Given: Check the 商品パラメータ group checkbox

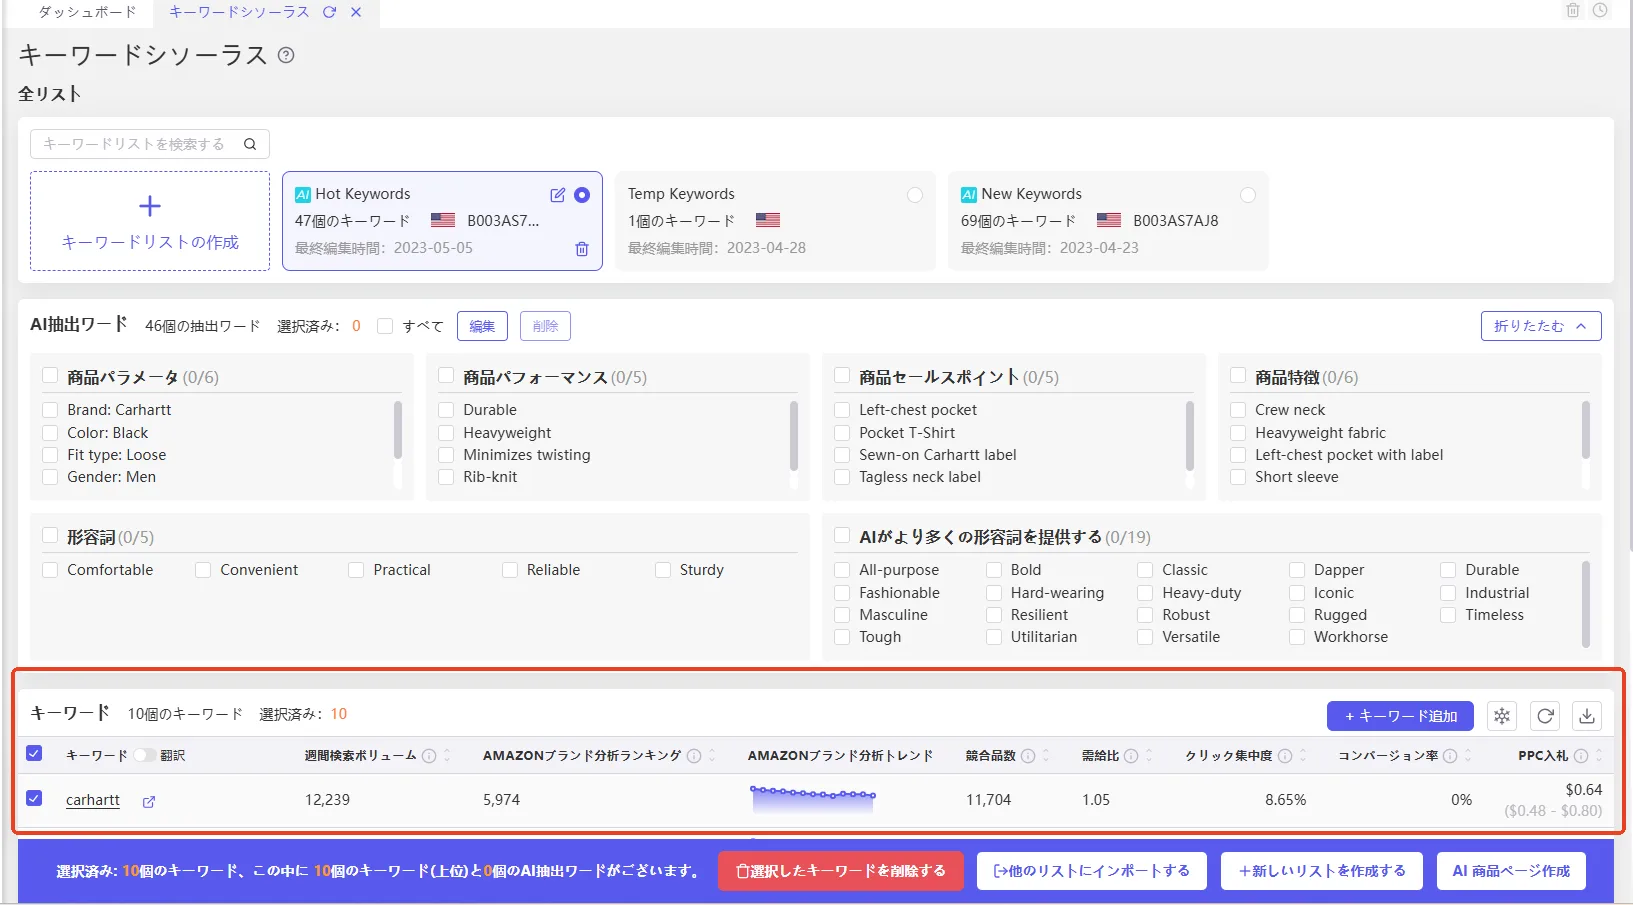Looking at the screenshot, I should 50,376.
